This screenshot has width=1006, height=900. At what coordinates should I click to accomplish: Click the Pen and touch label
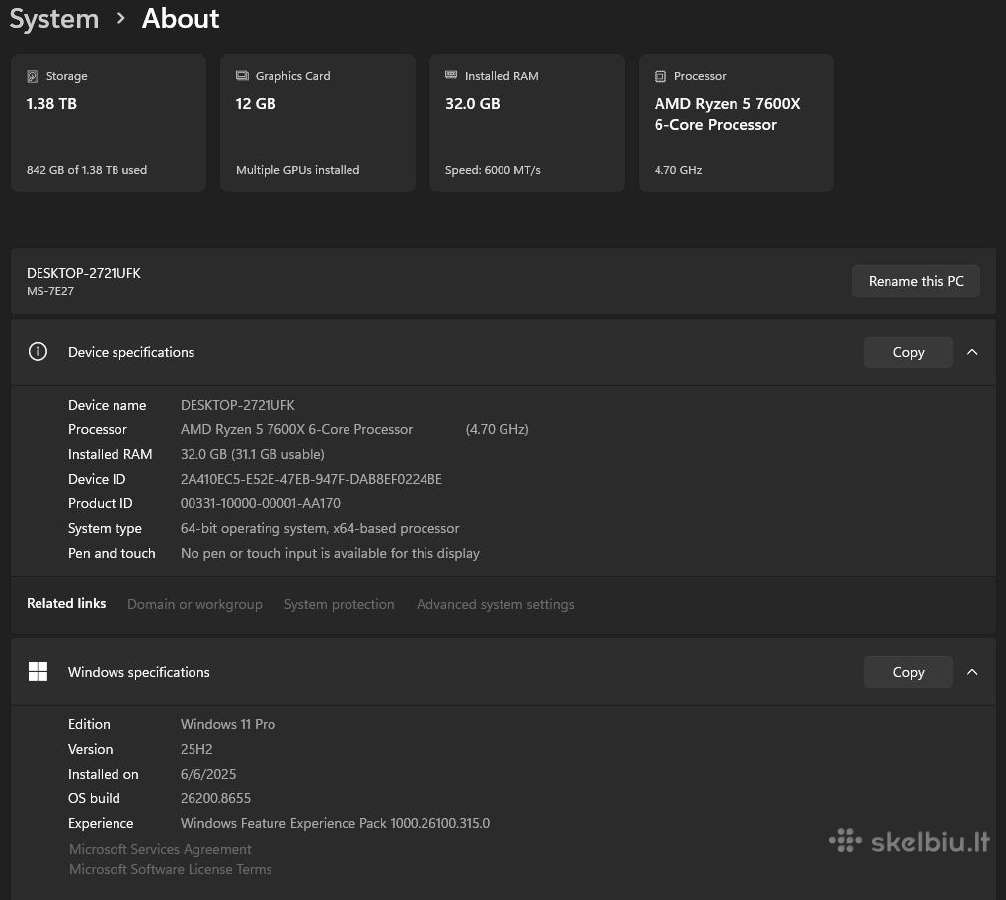(x=112, y=553)
